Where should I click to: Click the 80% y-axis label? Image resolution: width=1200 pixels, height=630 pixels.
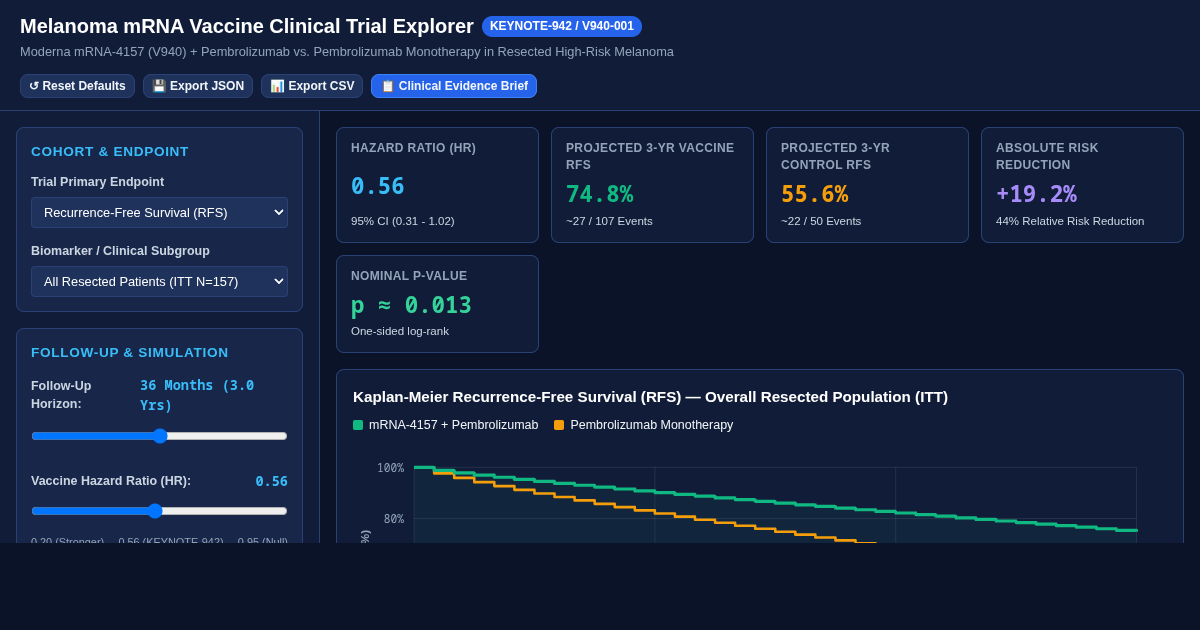pyautogui.click(x=394, y=519)
